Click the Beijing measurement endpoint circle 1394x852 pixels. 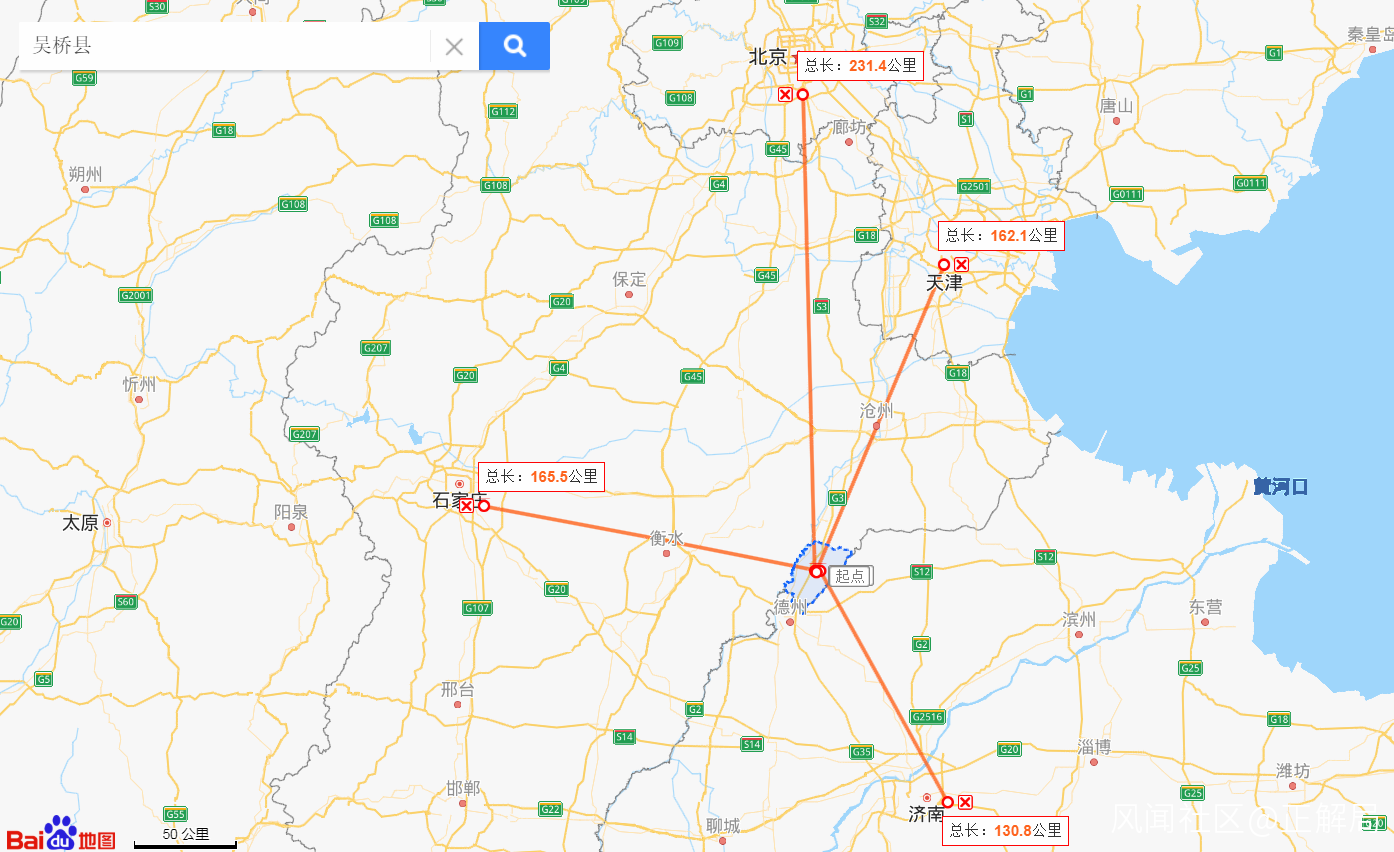click(802, 94)
